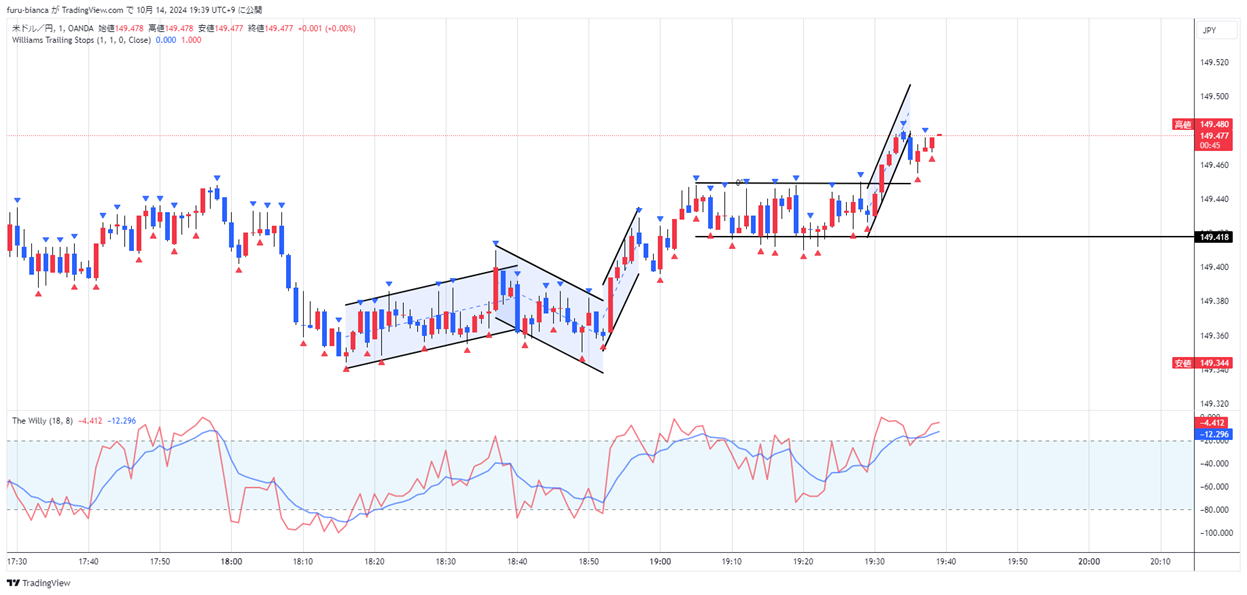1247x595 pixels.
Task: Open the JPY currency selector
Action: point(1209,31)
